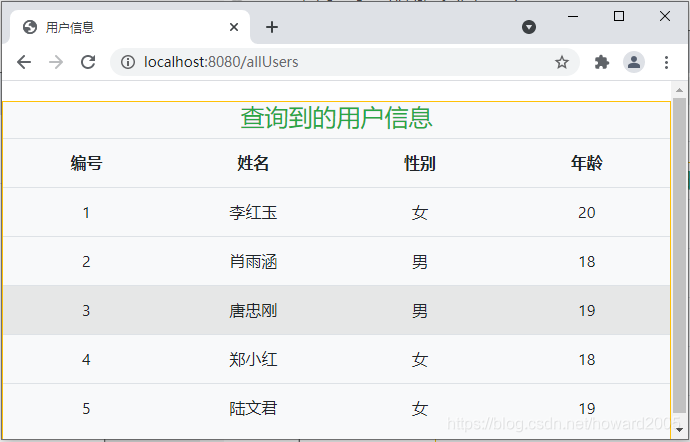Reload the current page
The width and height of the screenshot is (690, 442).
point(88,62)
